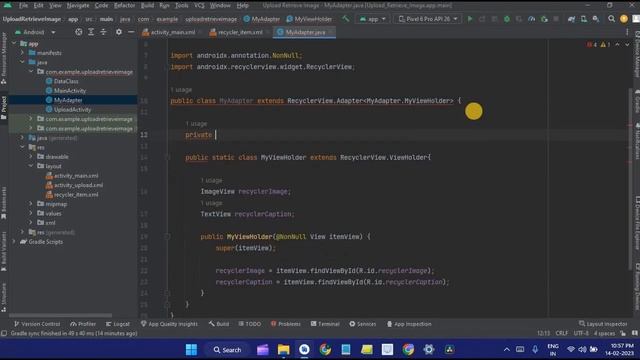Open the app run configuration dropdown
This screenshot has height=360, width=640.
pos(372,19)
